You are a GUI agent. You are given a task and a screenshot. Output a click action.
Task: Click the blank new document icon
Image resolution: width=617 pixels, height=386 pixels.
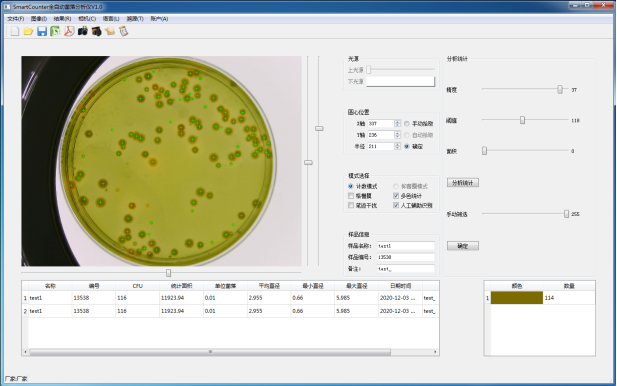[15, 31]
